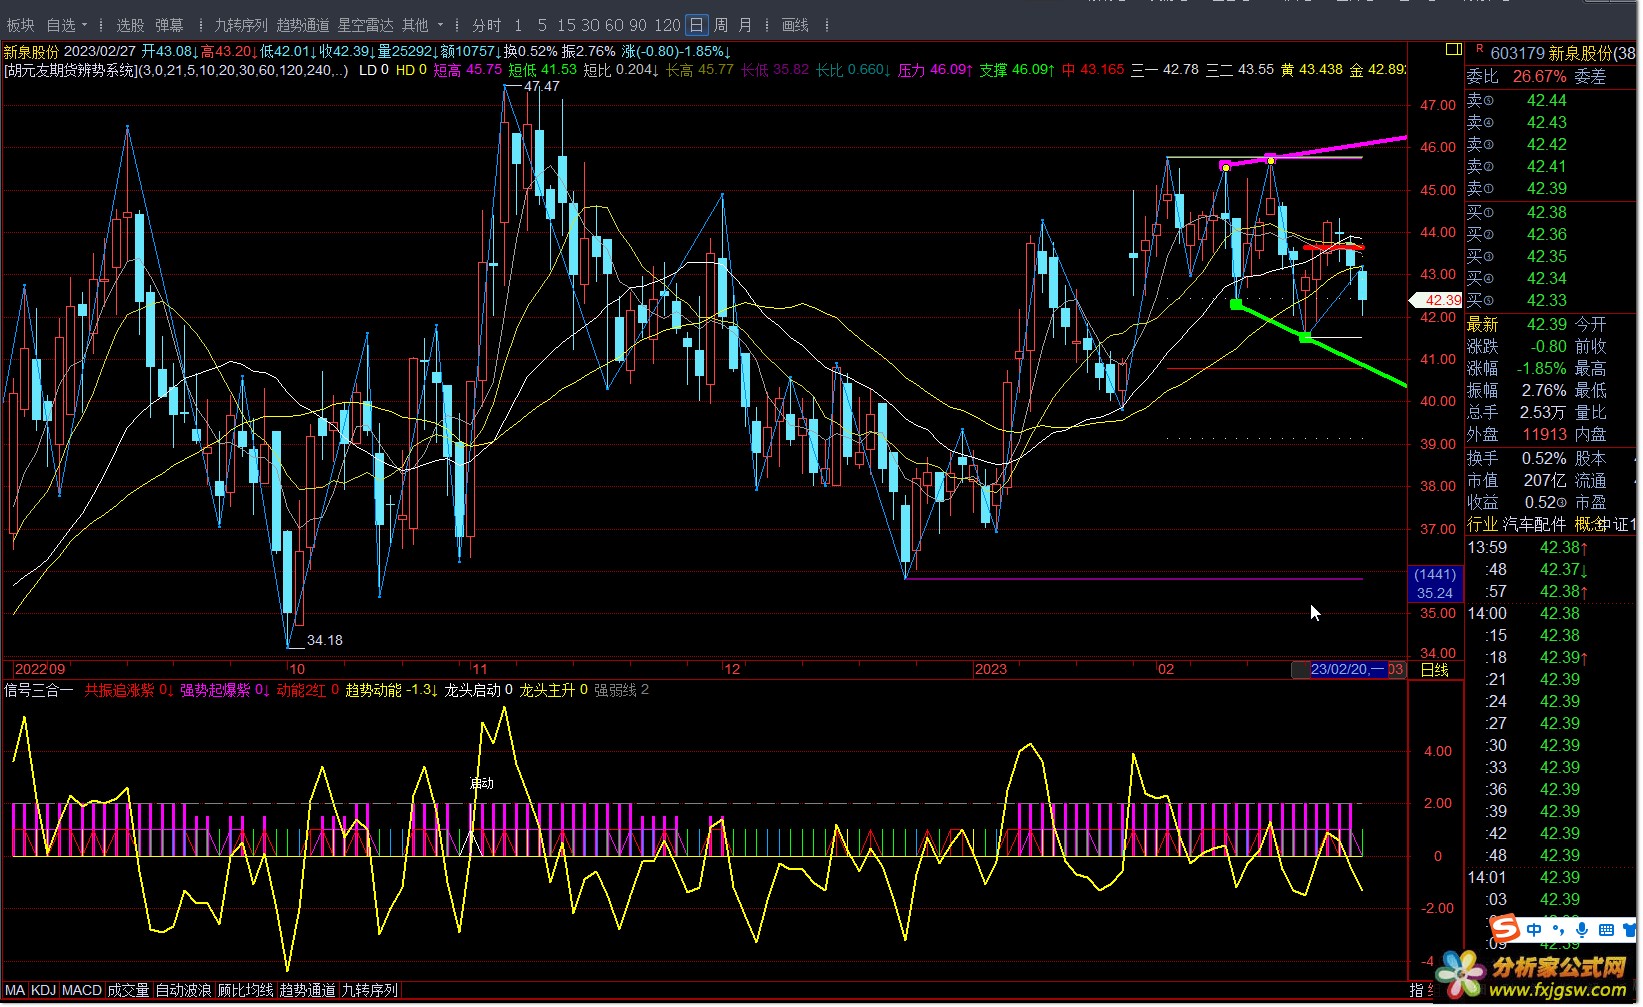Image resolution: width=1643 pixels, height=1007 pixels.
Task: Click 委比 26.67% value
Action: [x=1539, y=77]
